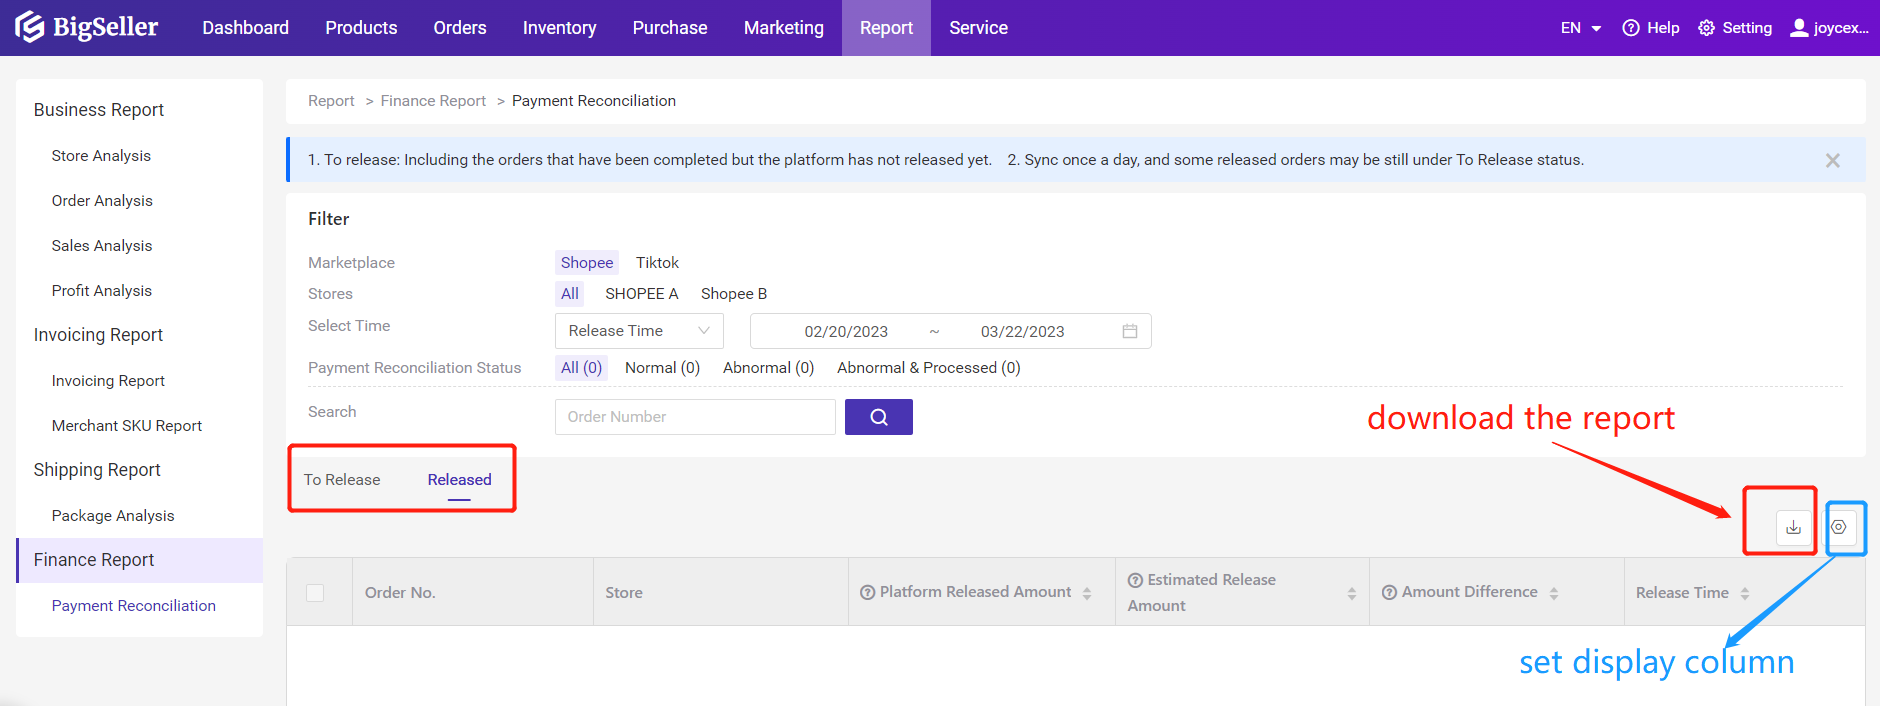
Task: Click the download report icon
Action: click(x=1793, y=527)
